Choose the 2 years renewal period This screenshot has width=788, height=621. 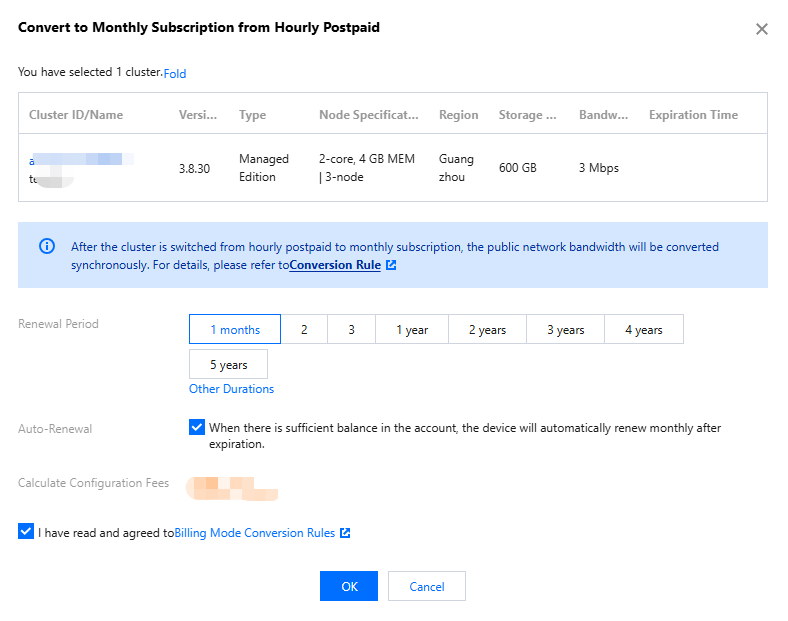click(x=487, y=330)
